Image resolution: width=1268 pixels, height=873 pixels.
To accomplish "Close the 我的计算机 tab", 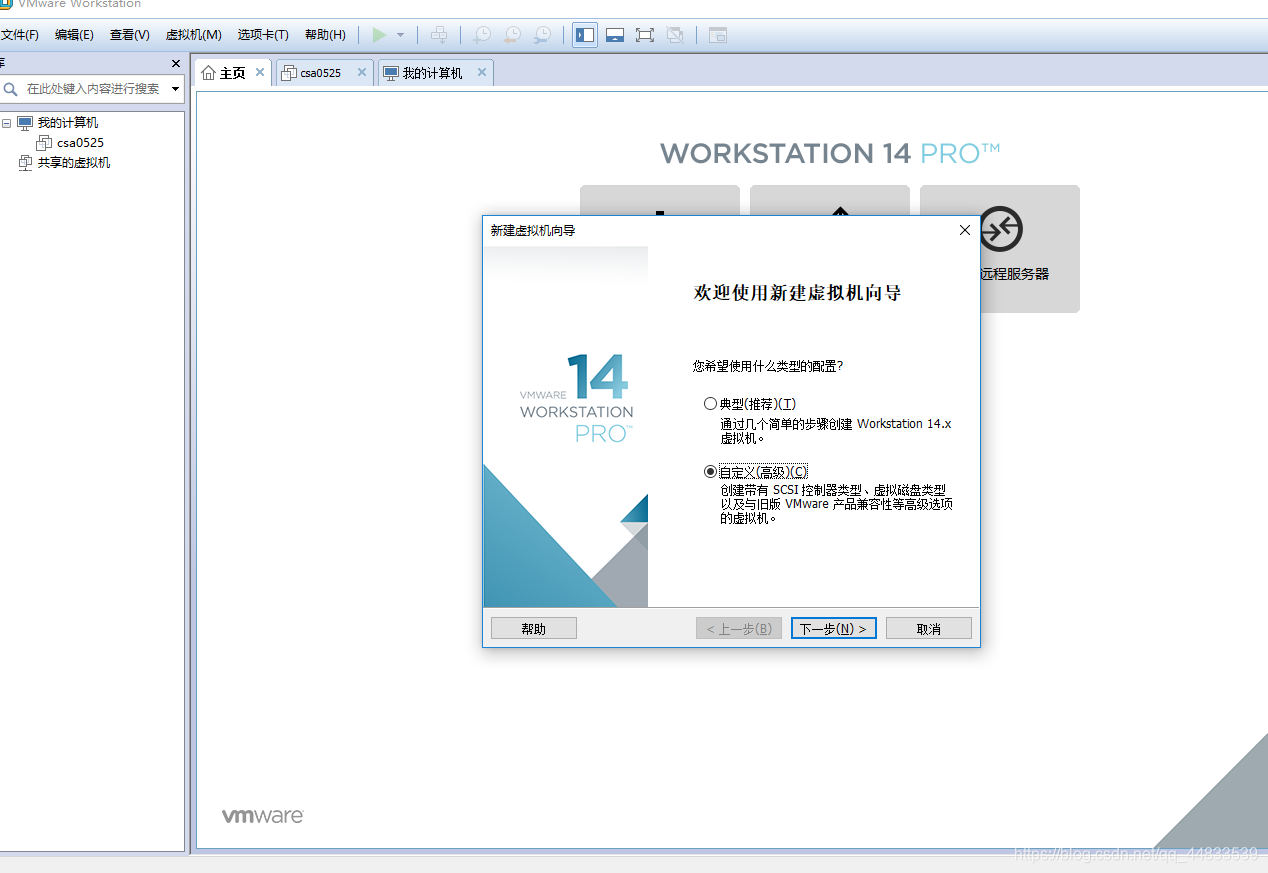I will [482, 73].
